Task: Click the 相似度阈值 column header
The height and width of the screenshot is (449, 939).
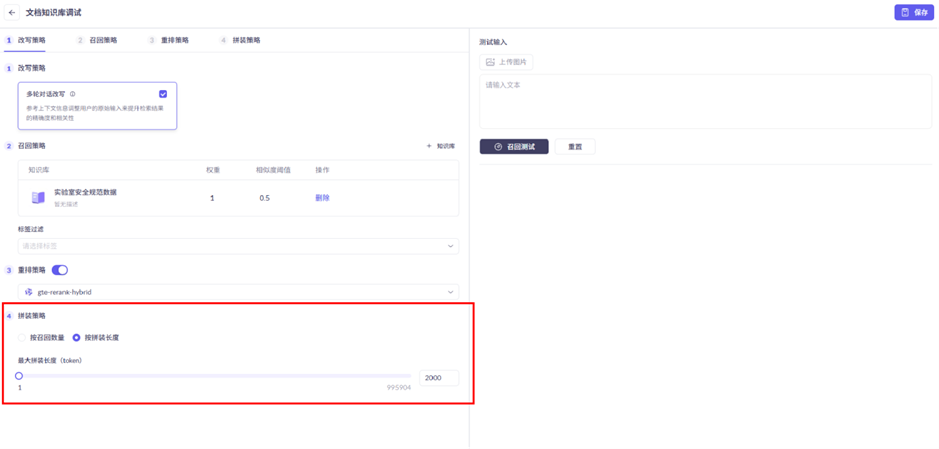Action: coord(272,170)
